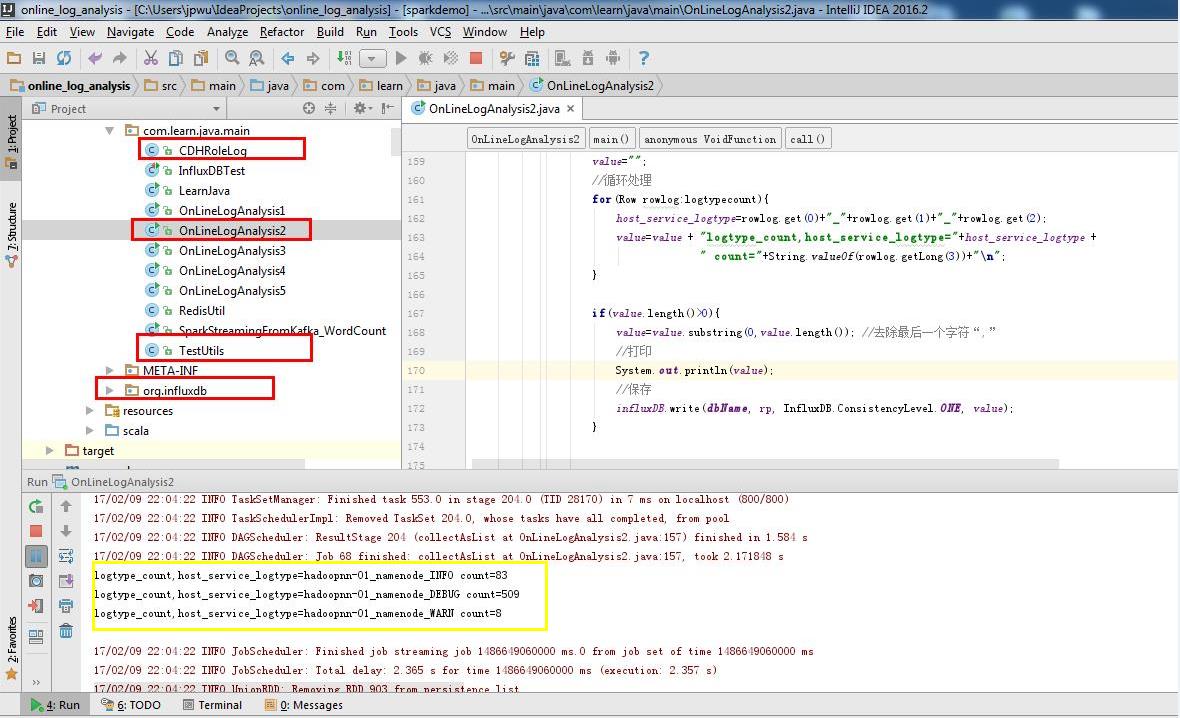The height and width of the screenshot is (718, 1180).
Task: Click the Paste toolbar icon
Action: point(201,58)
